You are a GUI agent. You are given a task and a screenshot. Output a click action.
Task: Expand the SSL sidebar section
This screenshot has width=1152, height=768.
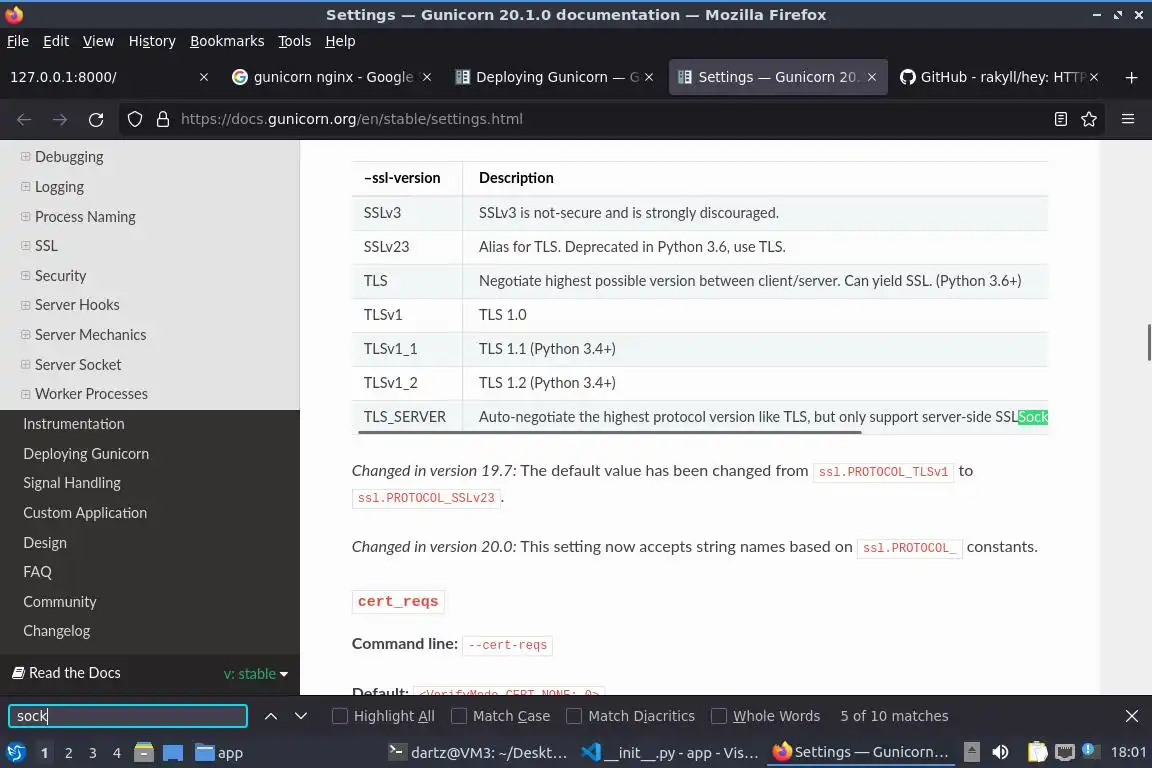tap(26, 245)
